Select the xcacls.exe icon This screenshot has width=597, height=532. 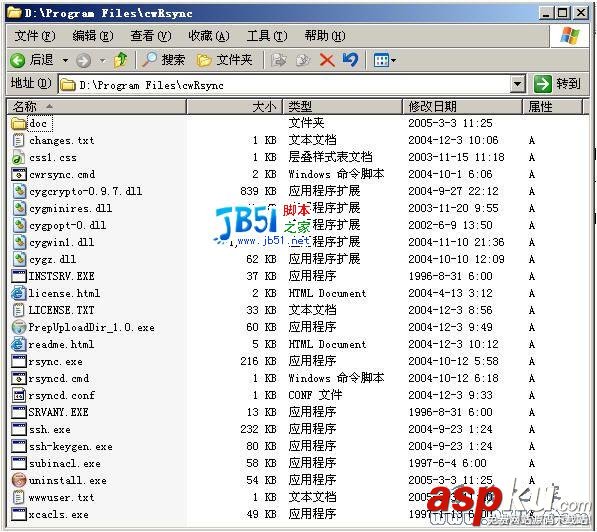(19, 514)
